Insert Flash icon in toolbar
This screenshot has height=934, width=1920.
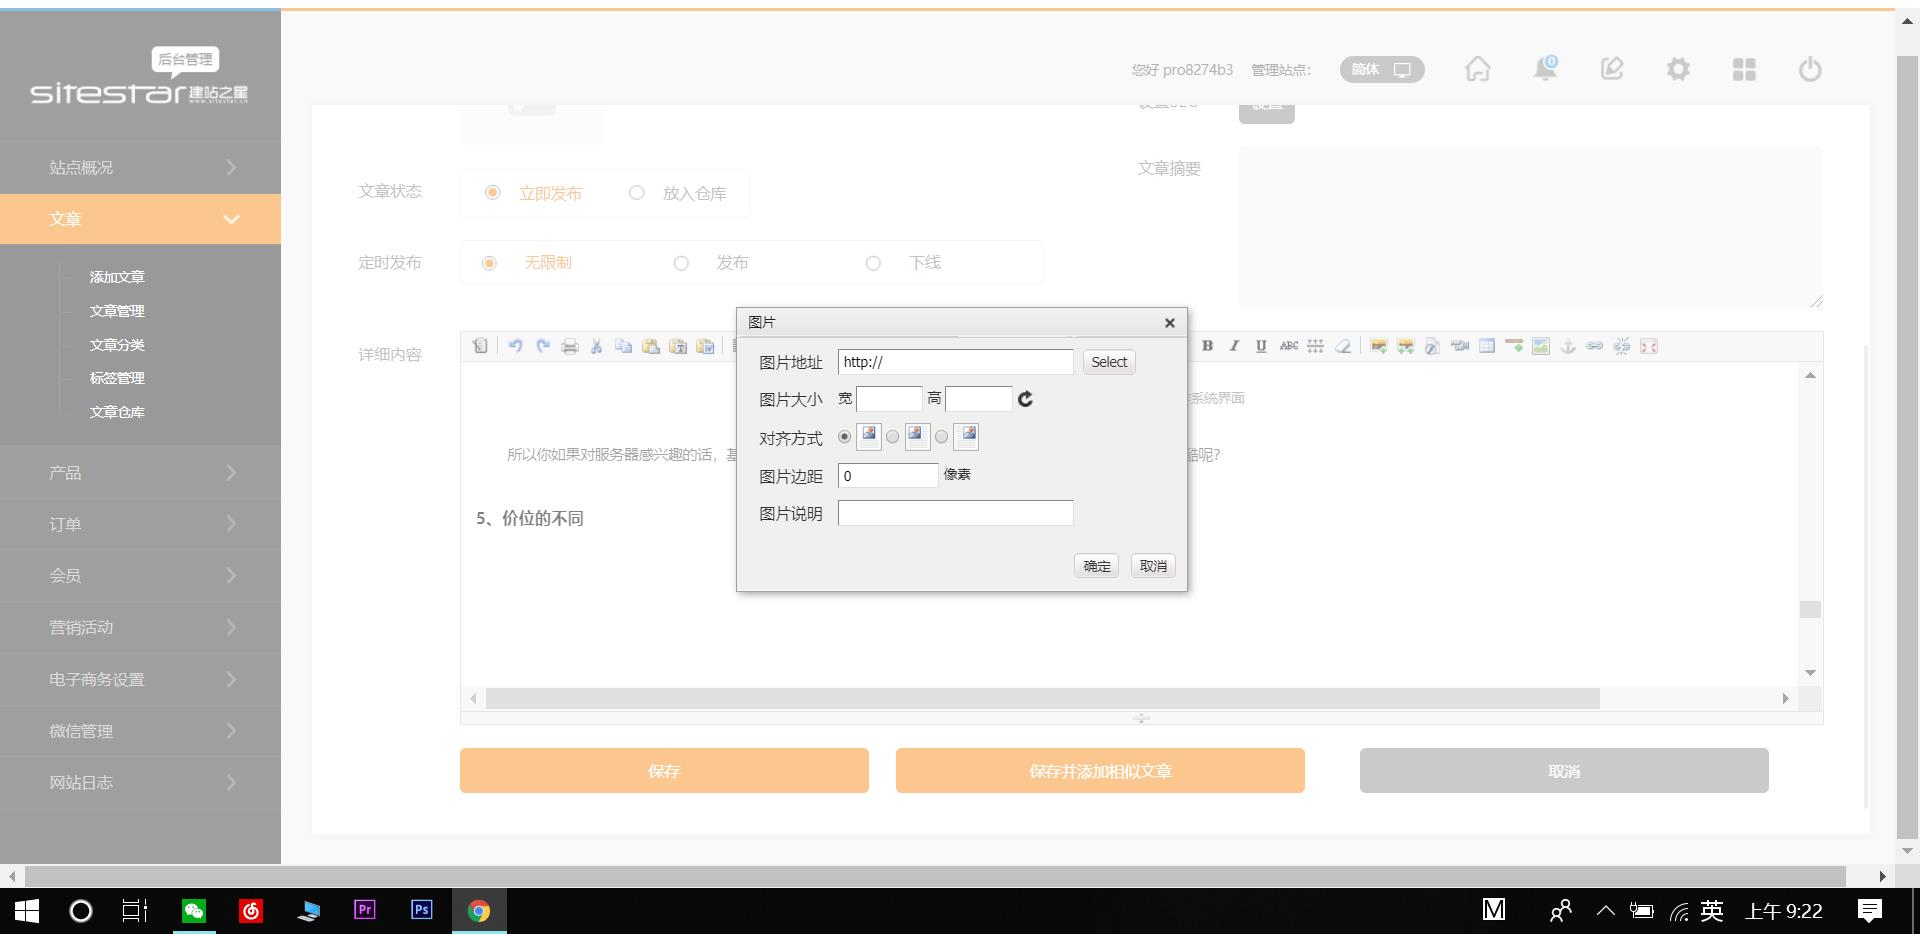[x=1432, y=346]
